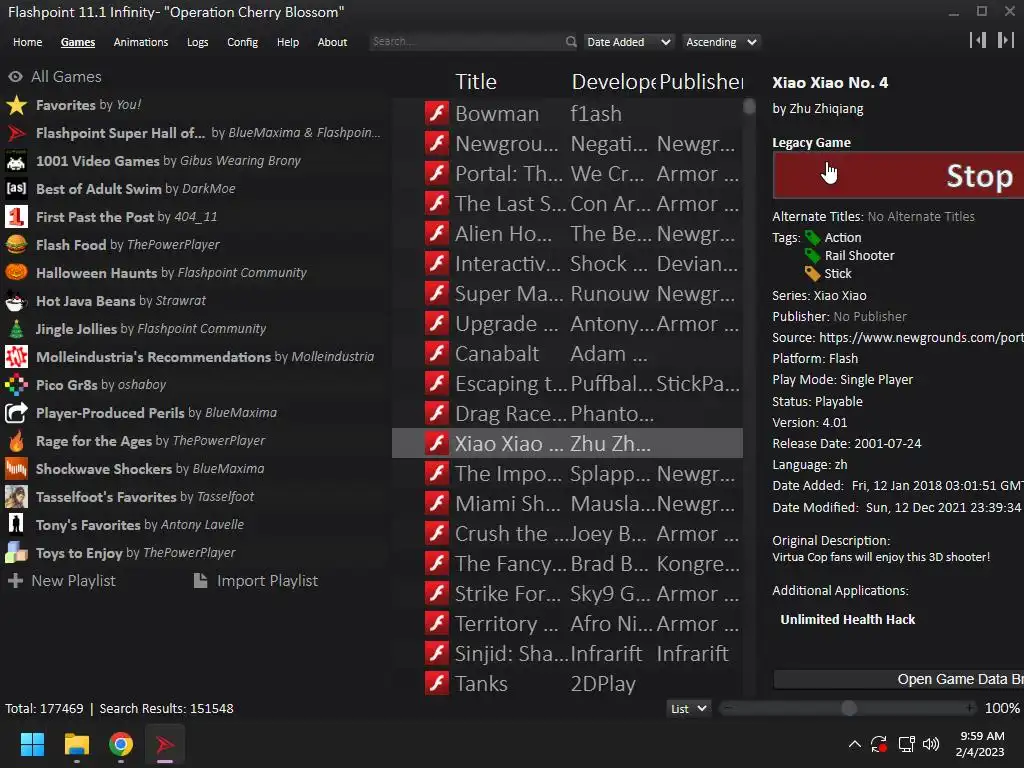Open File Explorer from the taskbar

[76, 744]
